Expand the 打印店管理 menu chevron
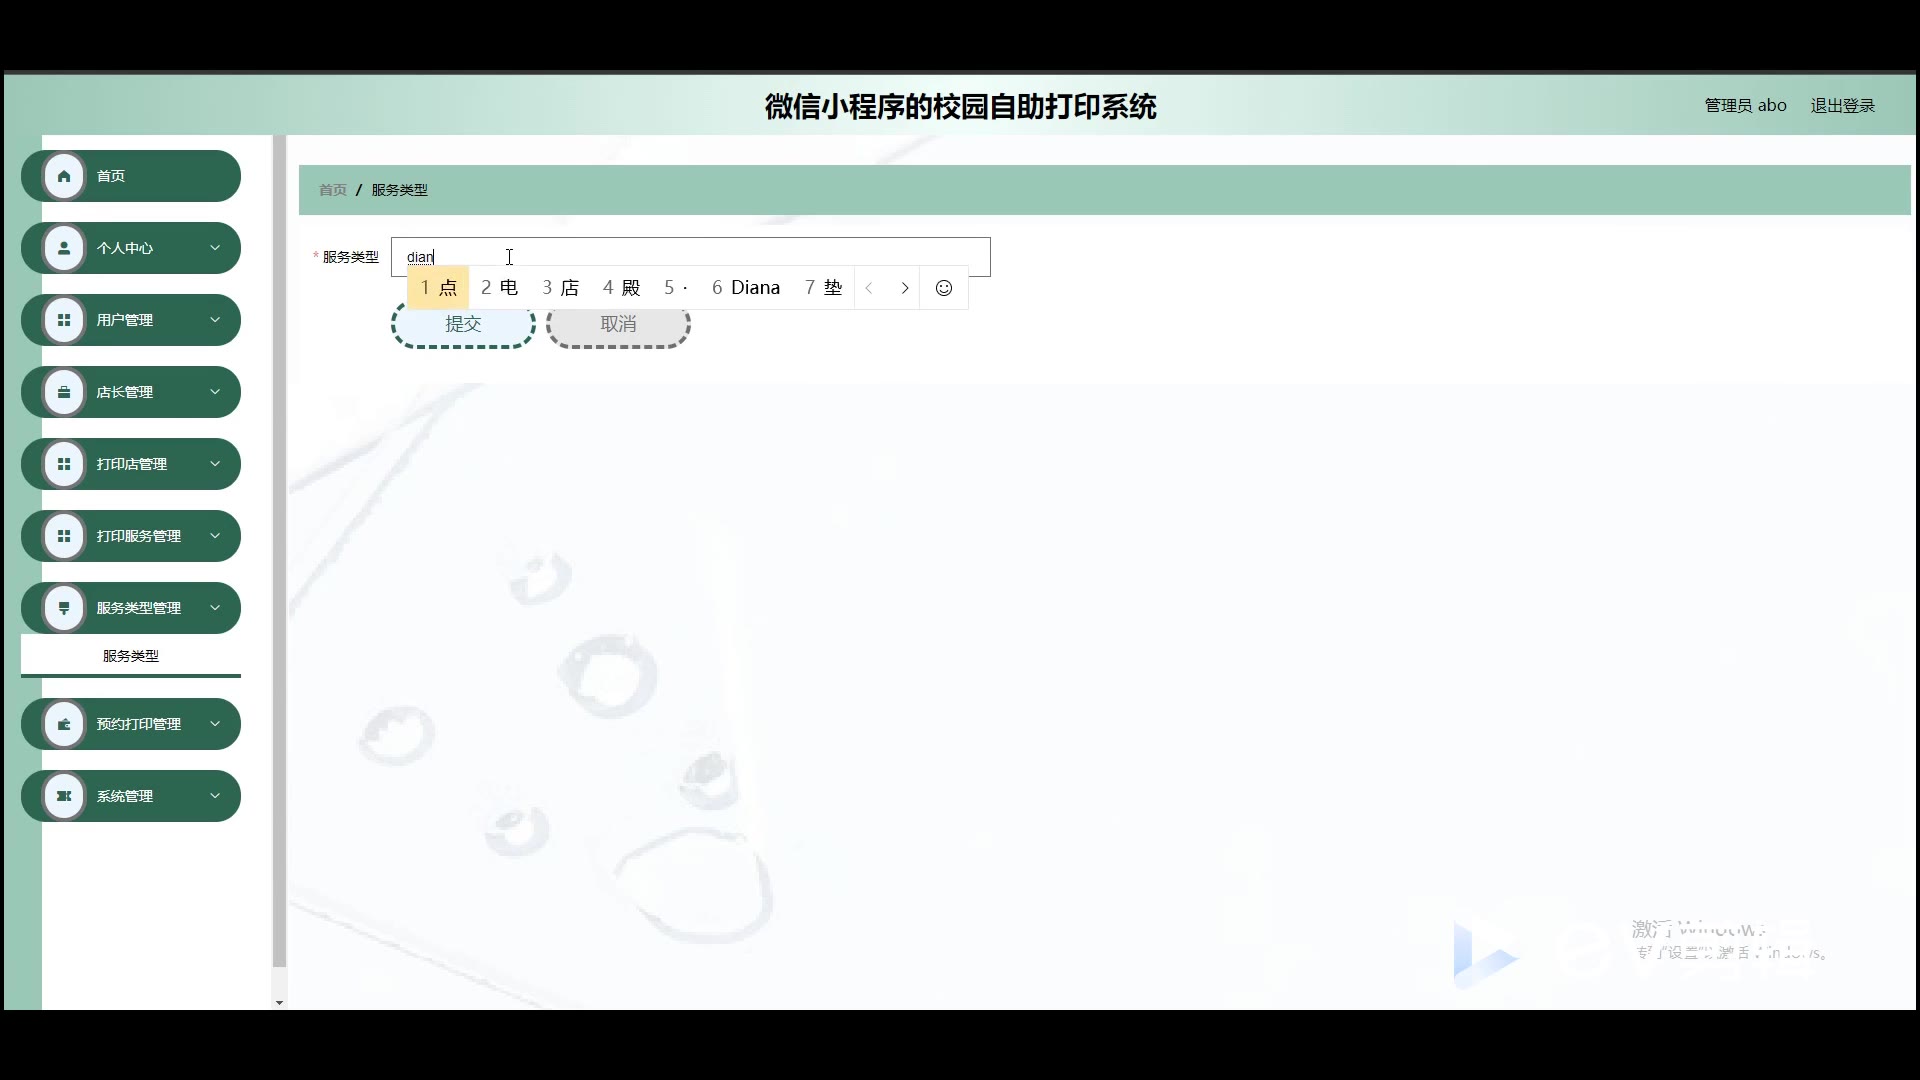 click(215, 464)
